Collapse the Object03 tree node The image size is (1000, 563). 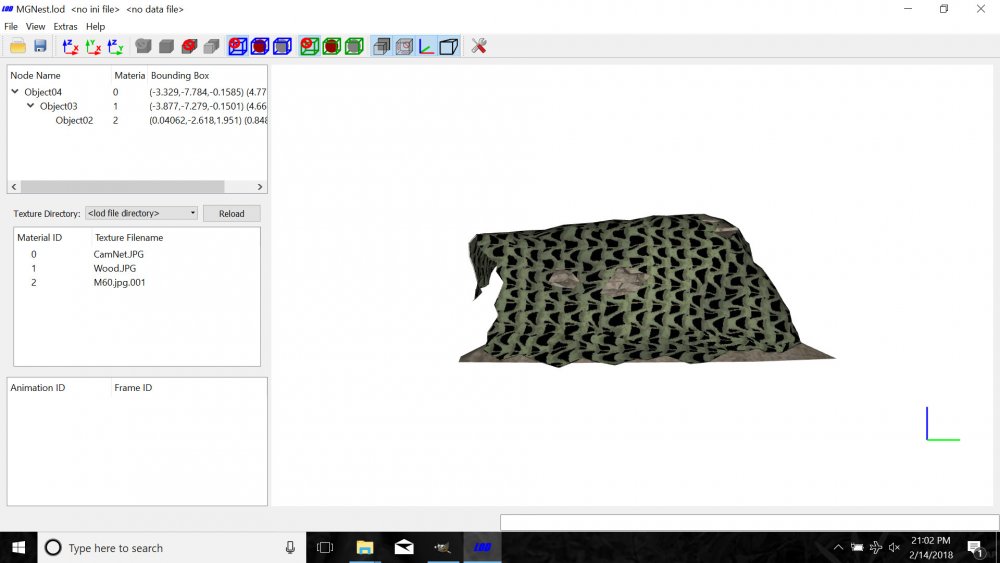pos(31,106)
